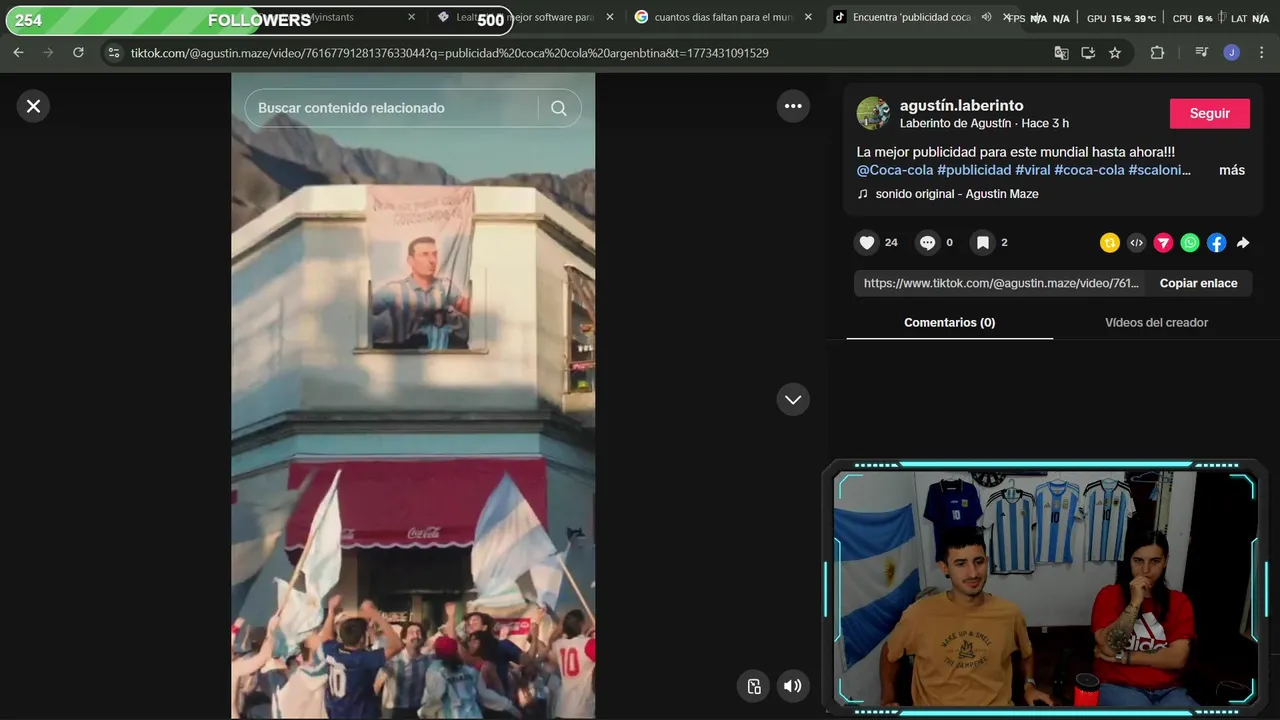The image size is (1280, 720).
Task: Mute the video with the speaker icon
Action: point(792,686)
